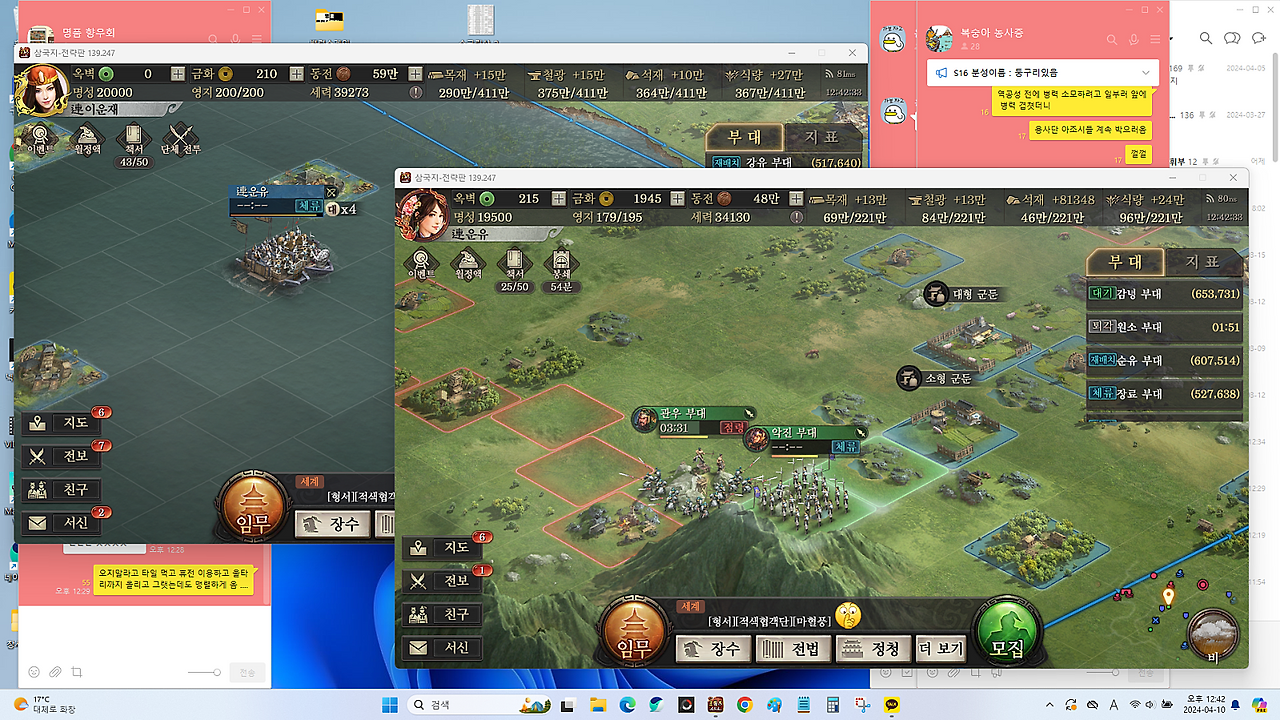Open 단체 전투 crossed-swords icon in back window
Viewport: 1280px width, 720px height.
pyautogui.click(x=180, y=140)
